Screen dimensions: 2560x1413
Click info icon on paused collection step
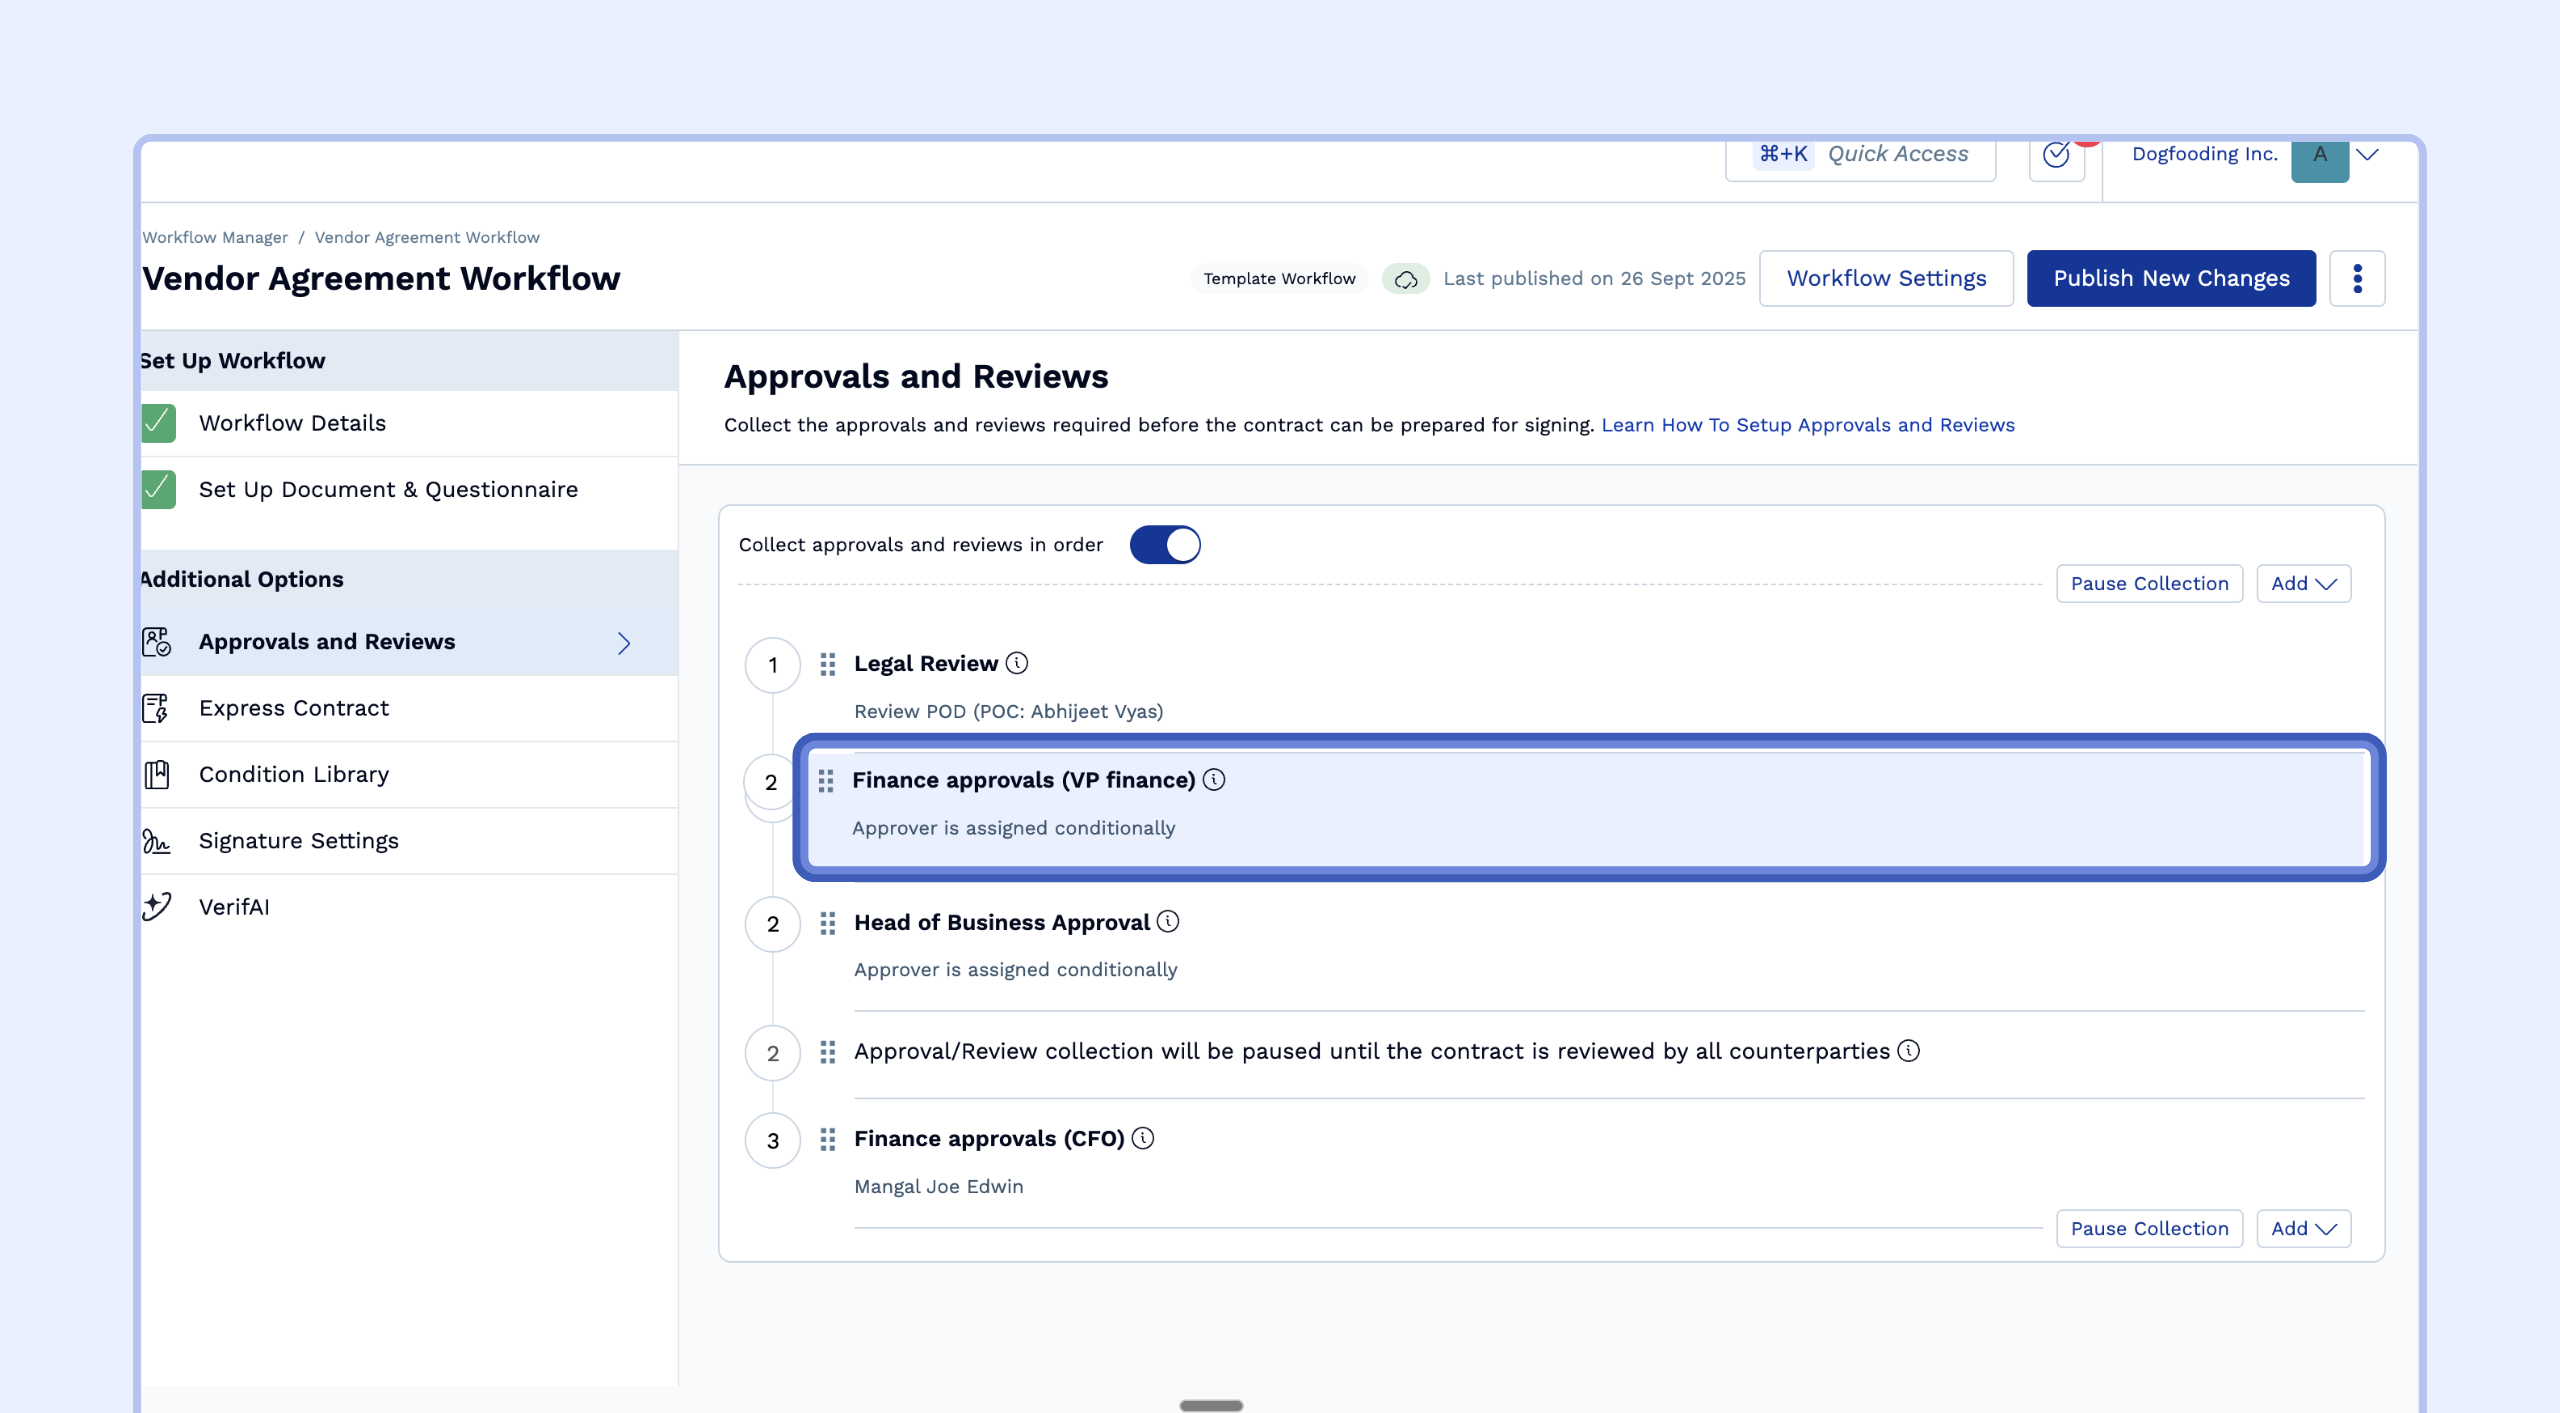click(x=1908, y=1051)
